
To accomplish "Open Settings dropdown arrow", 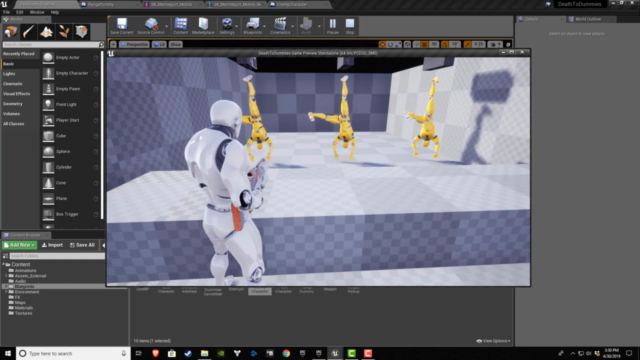I will click(x=237, y=26).
